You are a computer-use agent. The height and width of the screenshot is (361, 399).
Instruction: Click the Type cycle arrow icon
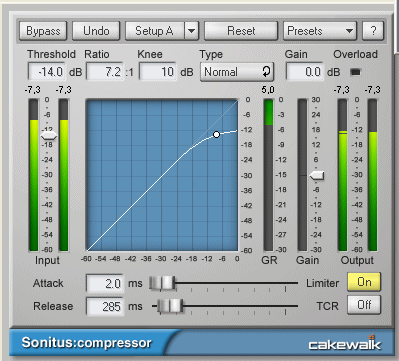point(266,71)
